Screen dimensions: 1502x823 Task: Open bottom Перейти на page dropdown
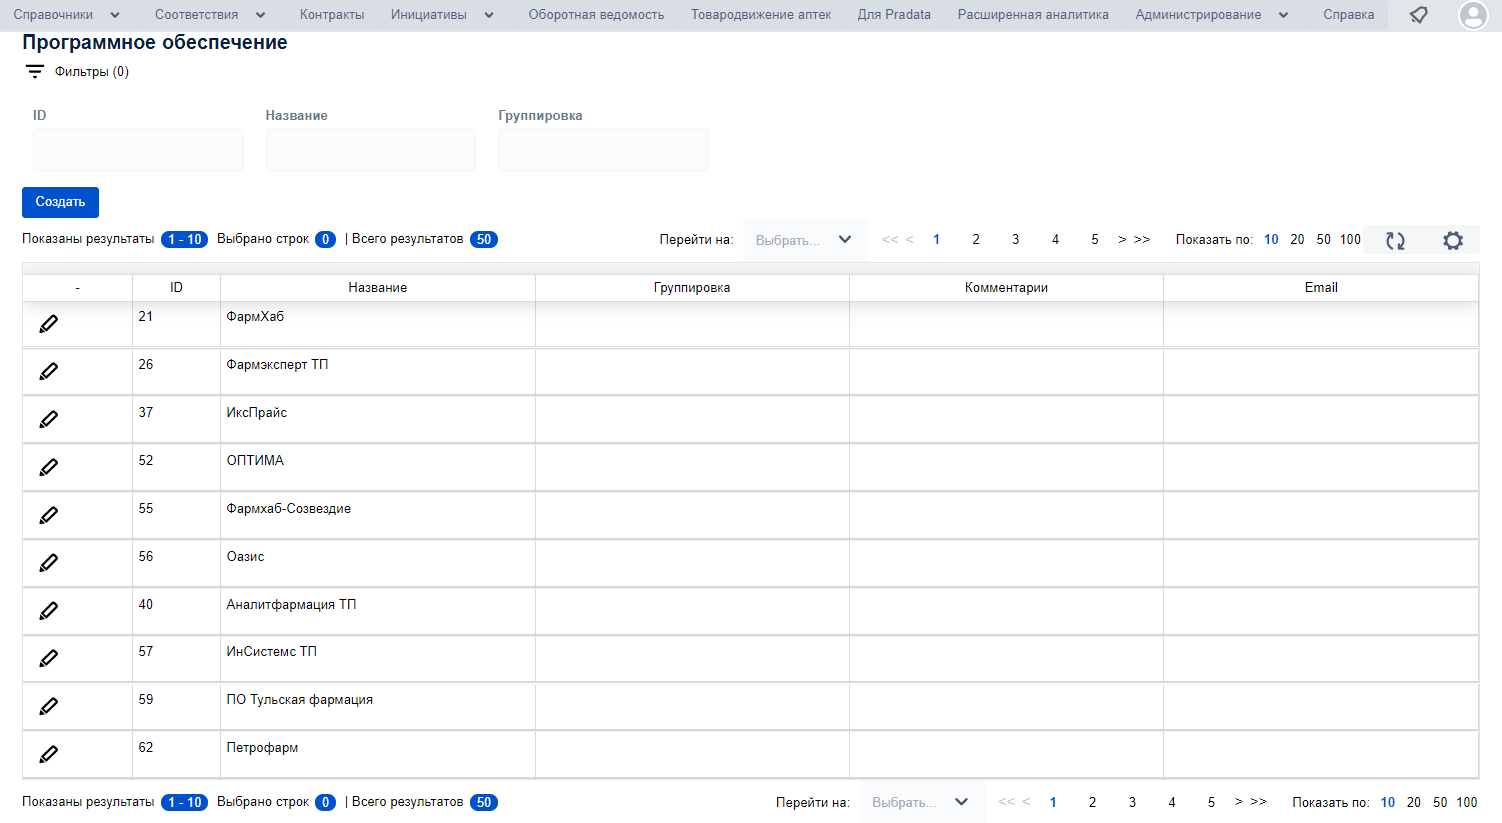(x=922, y=802)
